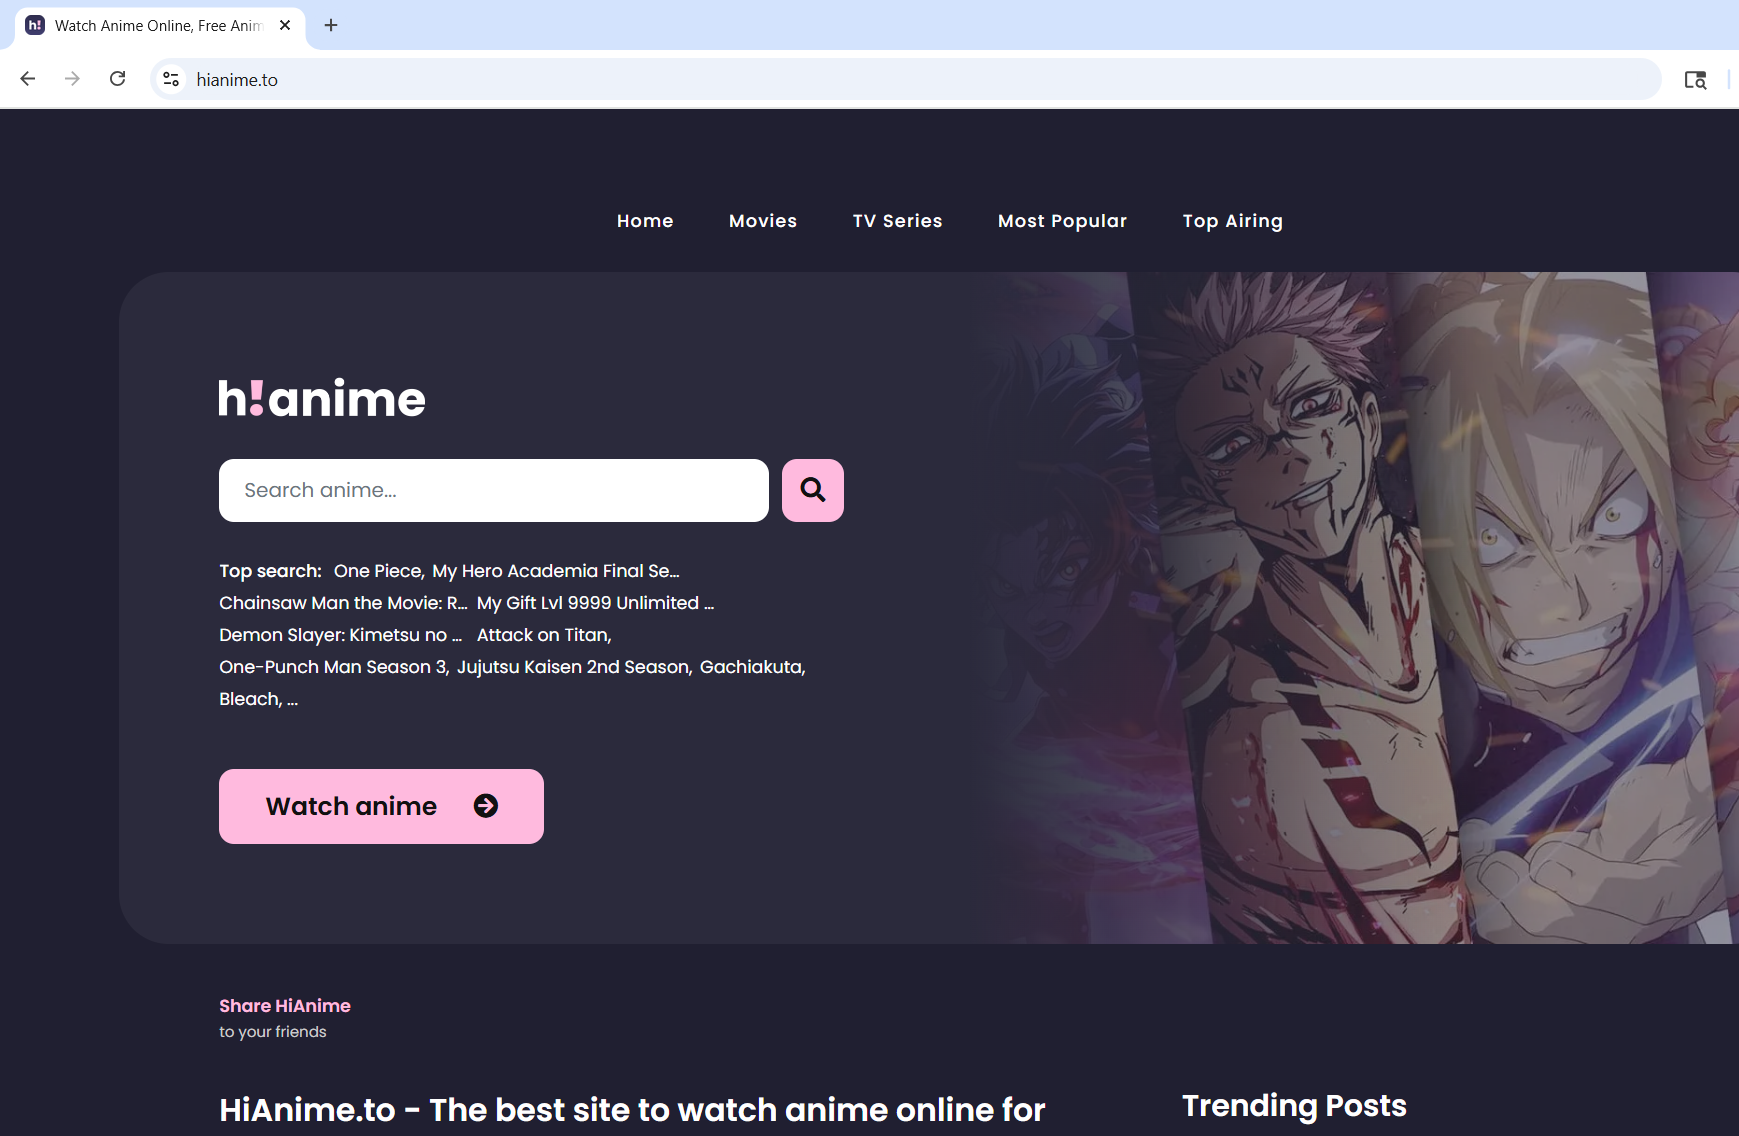Open the Attack on Titan top search link
Viewport: 1739px width, 1136px height.
[543, 635]
